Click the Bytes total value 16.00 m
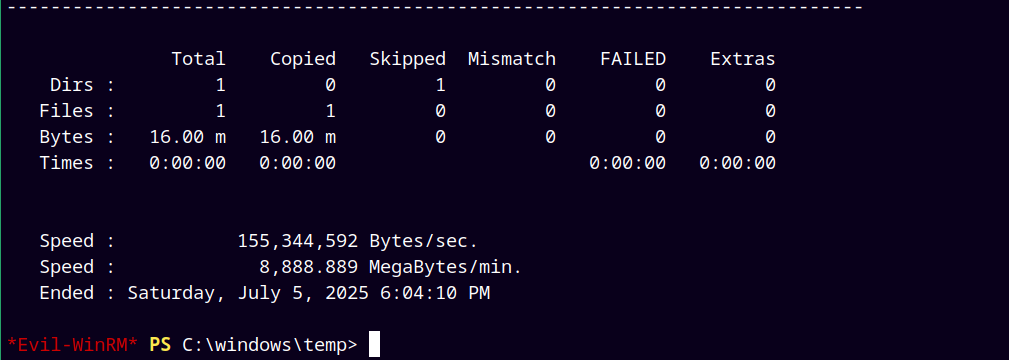The height and width of the screenshot is (360, 1009). point(188,137)
